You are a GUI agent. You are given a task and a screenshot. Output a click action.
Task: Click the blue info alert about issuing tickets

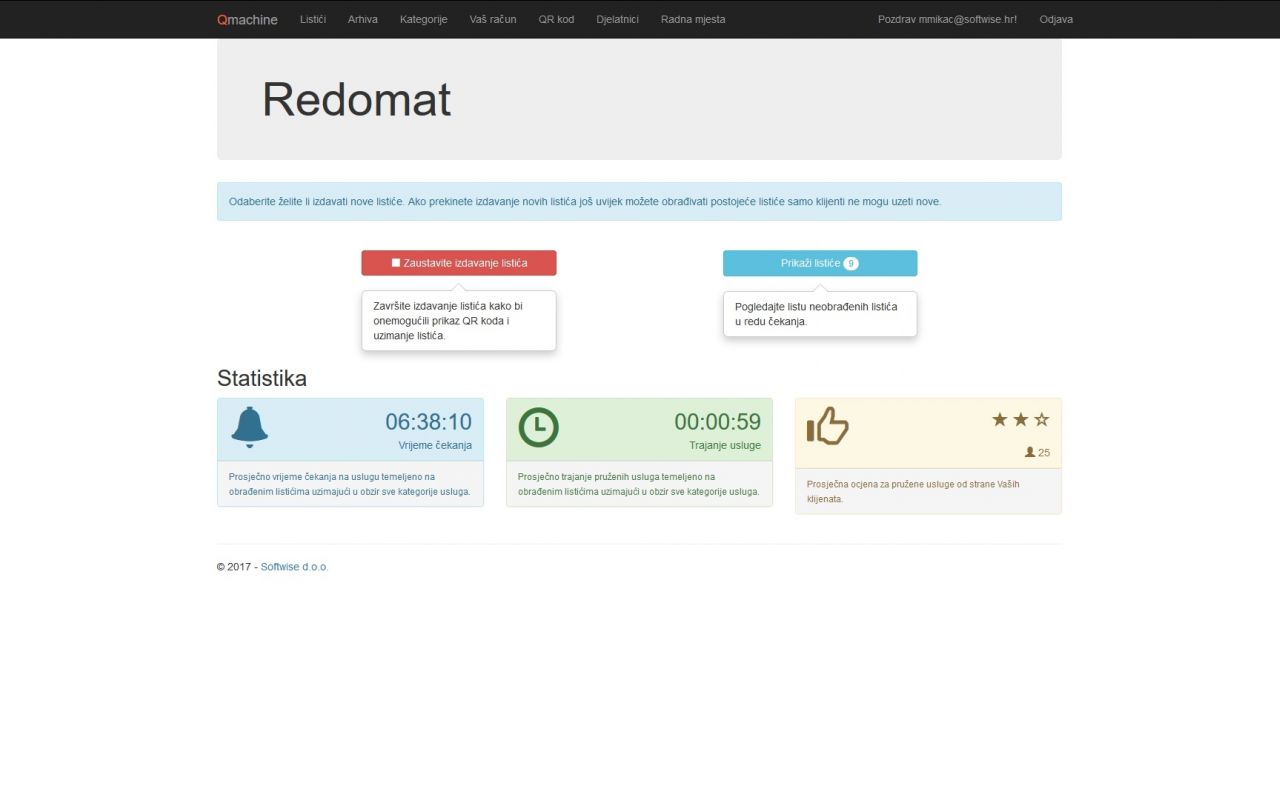[x=639, y=201]
